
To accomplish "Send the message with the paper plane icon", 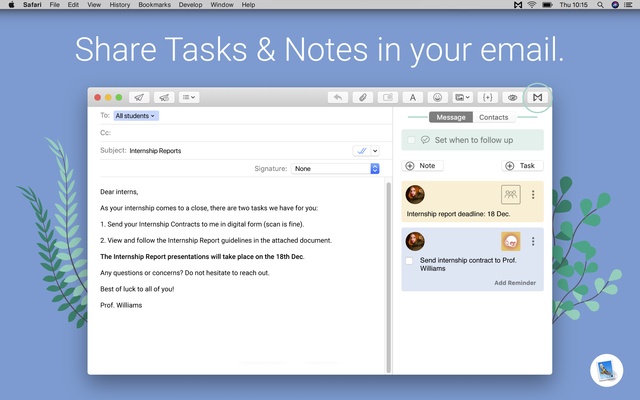I will [x=139, y=97].
